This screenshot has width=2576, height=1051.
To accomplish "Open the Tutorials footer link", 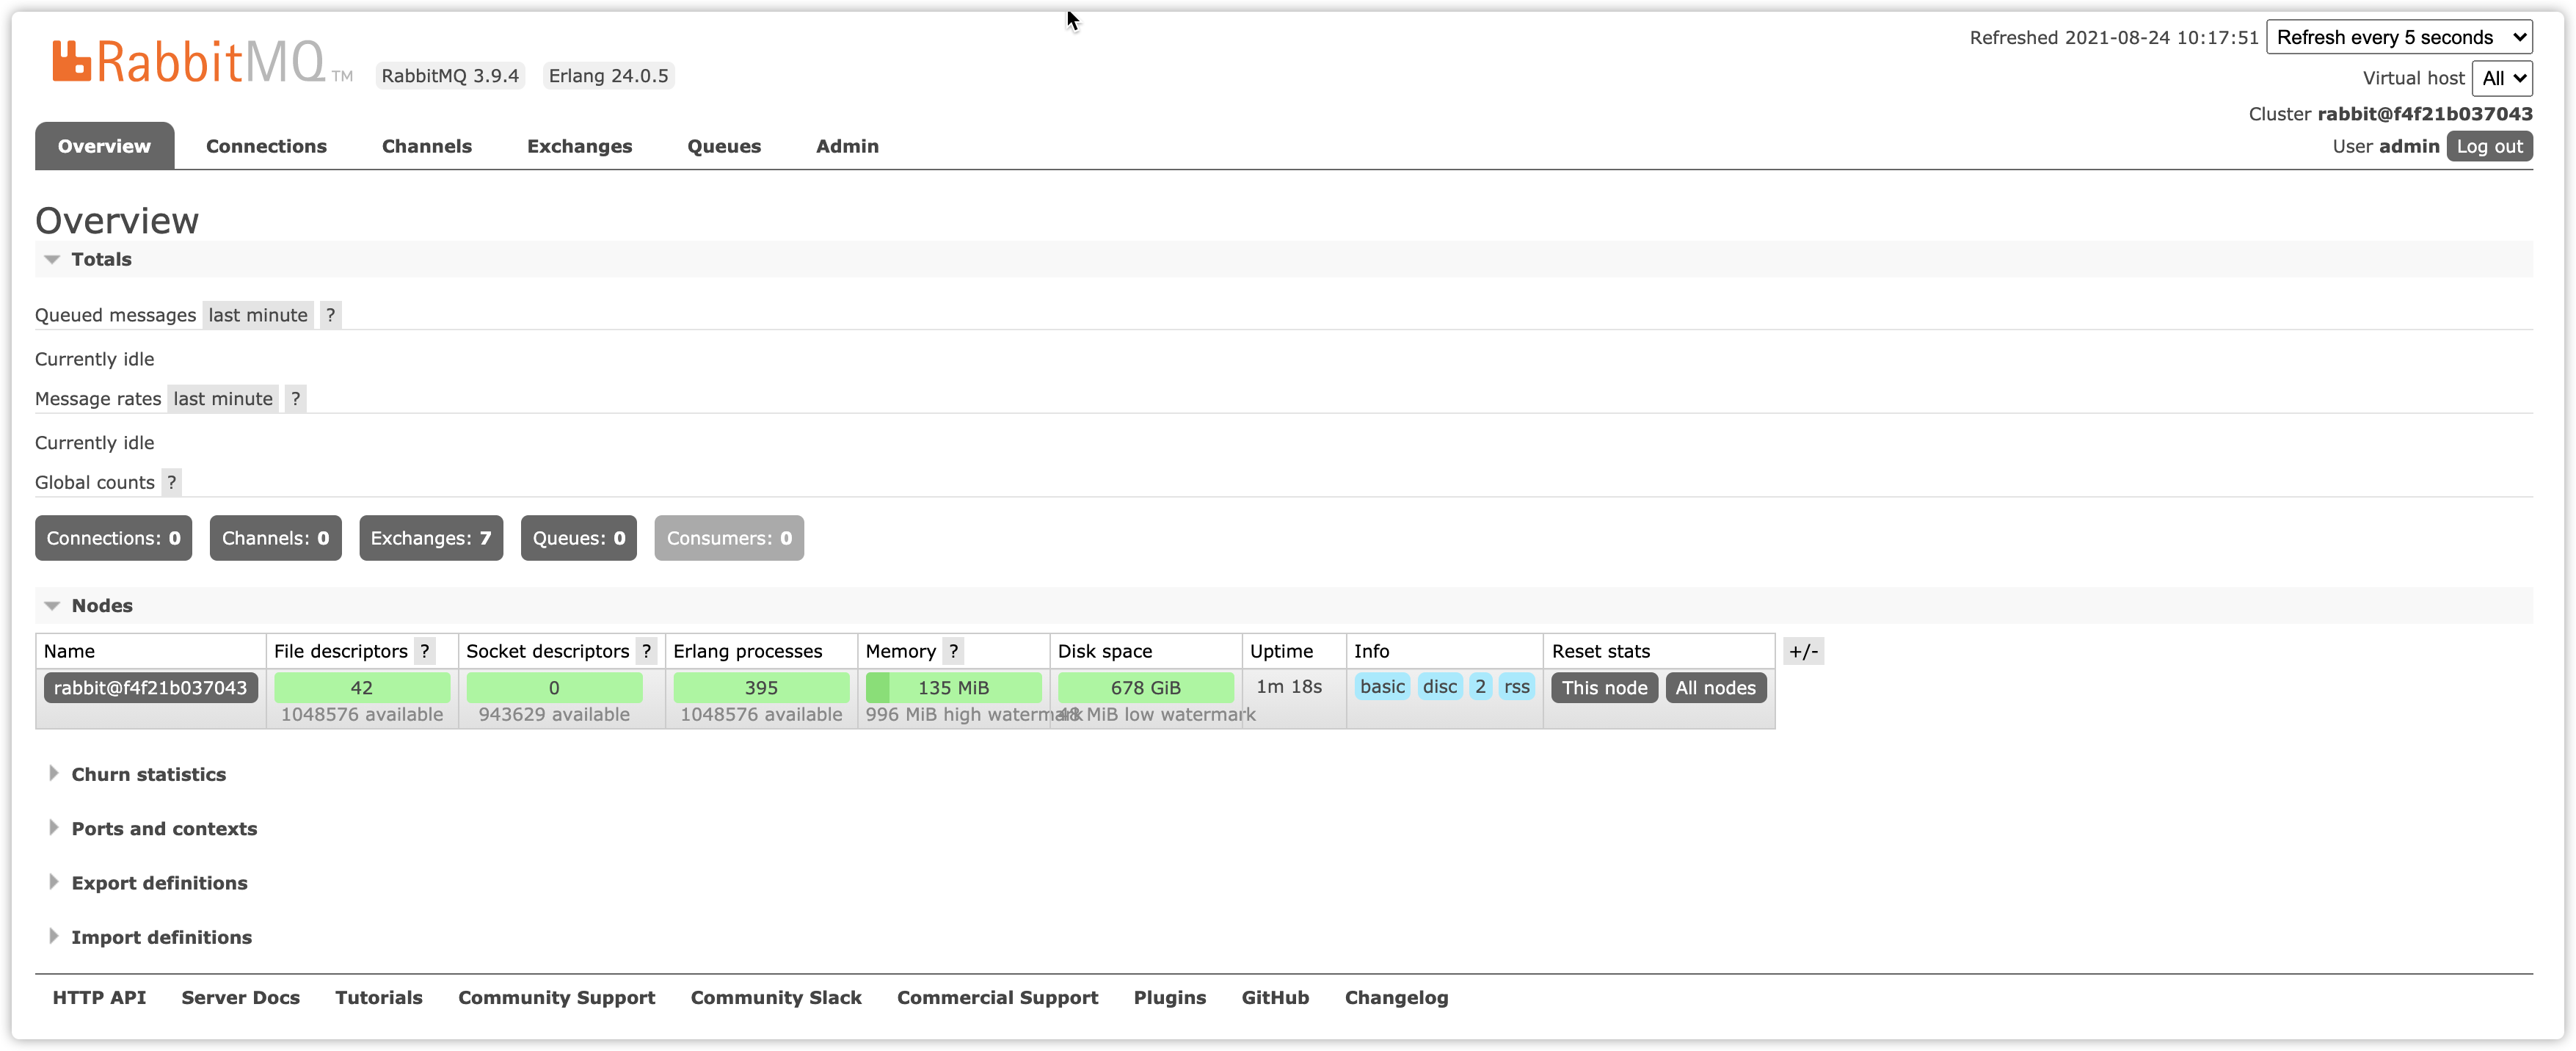I will pos(378,998).
